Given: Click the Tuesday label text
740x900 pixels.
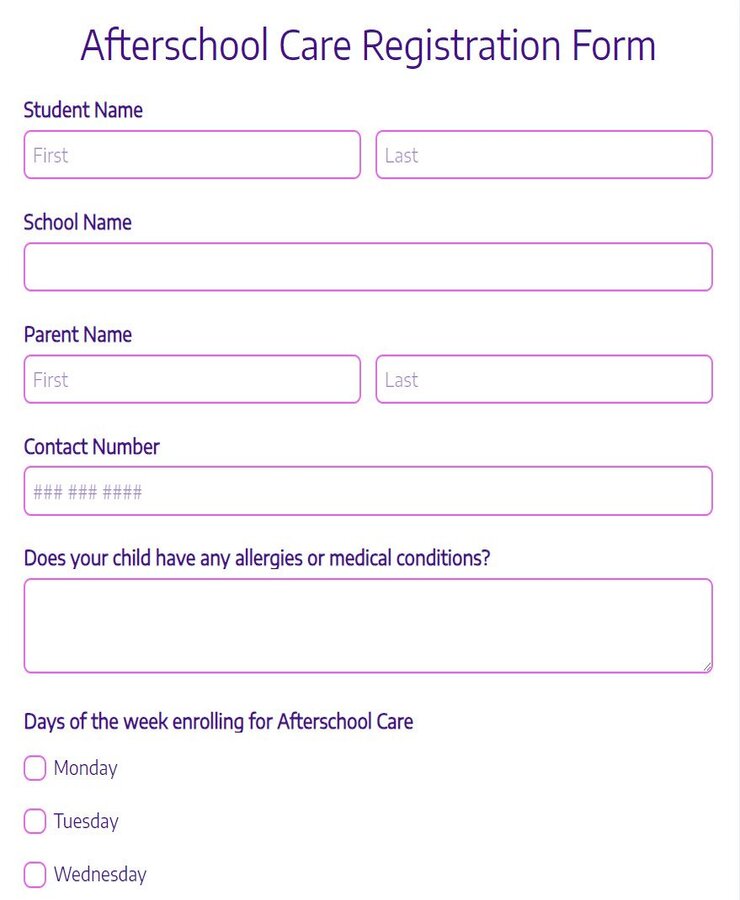Looking at the screenshot, I should tap(86, 821).
